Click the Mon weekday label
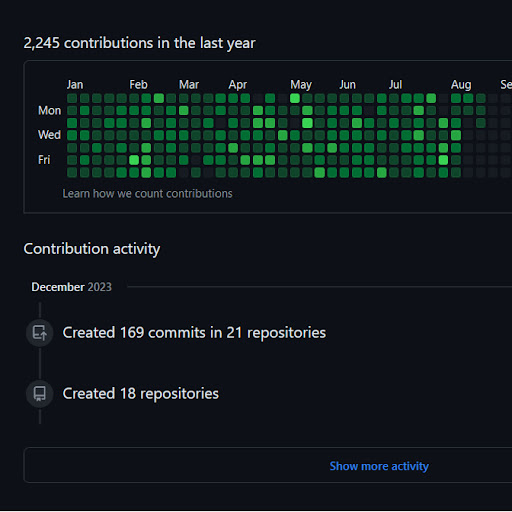 point(49,111)
